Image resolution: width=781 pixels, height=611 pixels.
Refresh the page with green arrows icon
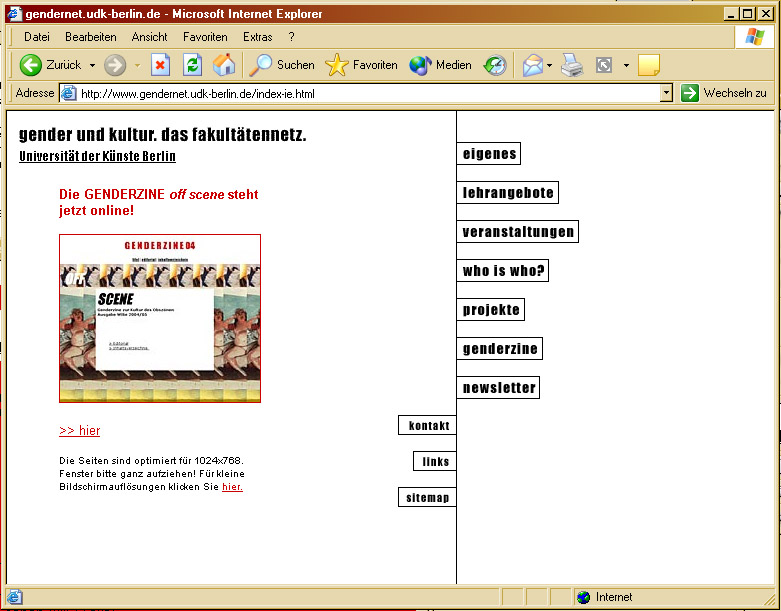(x=192, y=65)
